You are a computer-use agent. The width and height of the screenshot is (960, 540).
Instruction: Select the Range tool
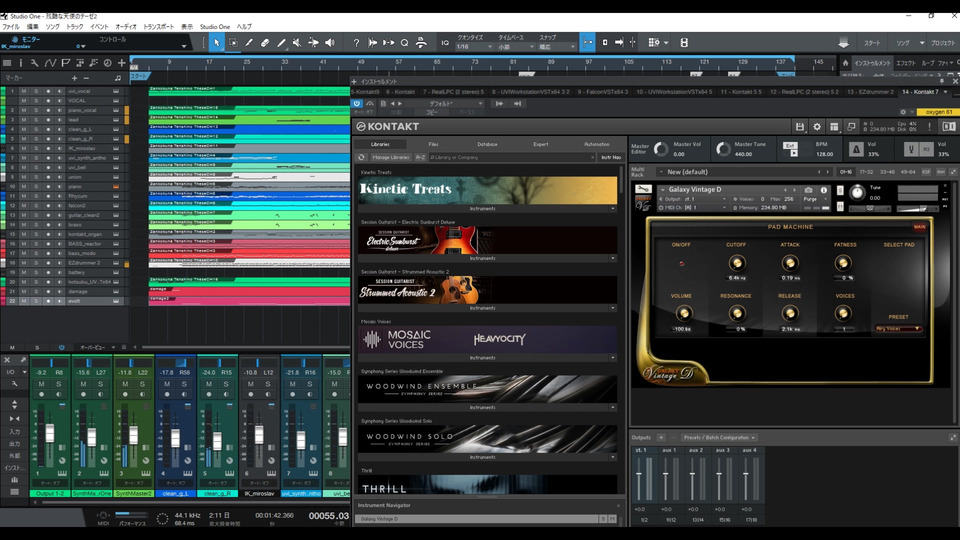233,43
